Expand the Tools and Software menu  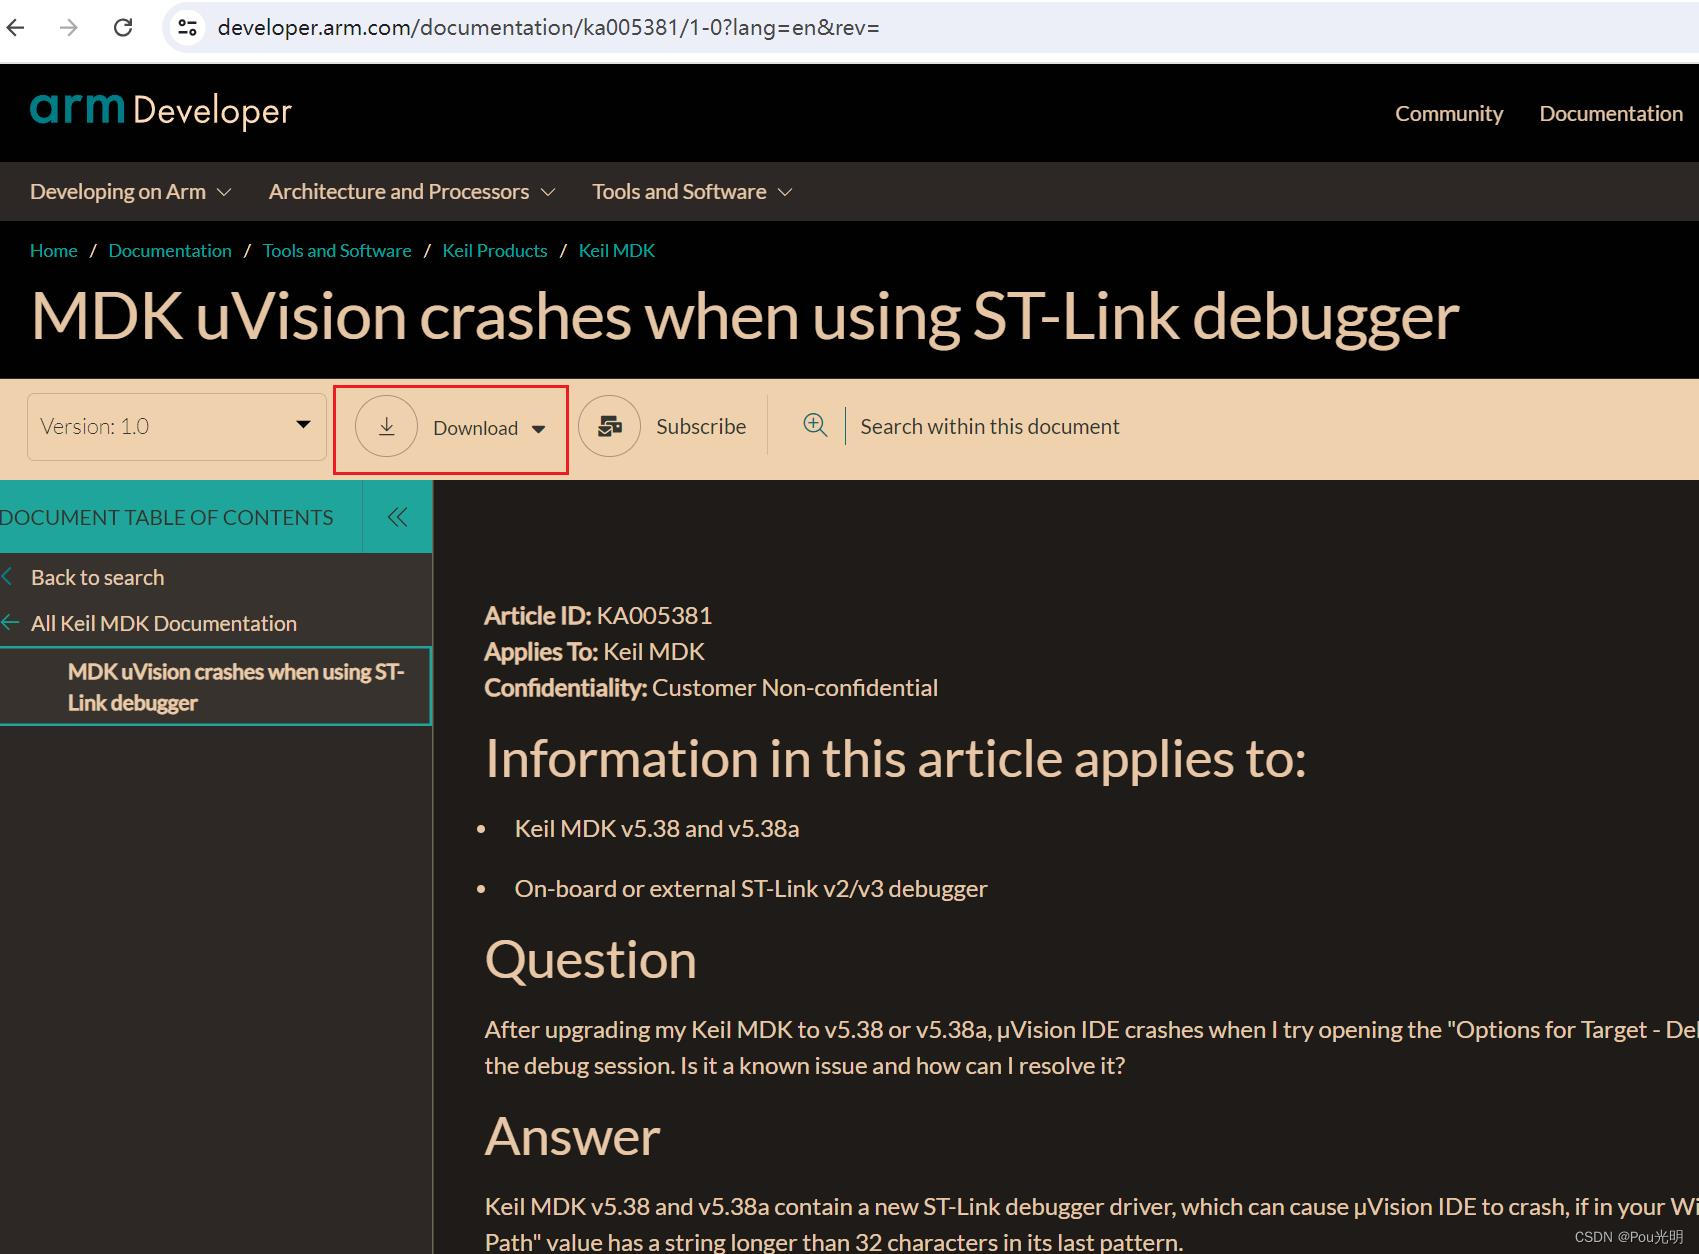(x=692, y=191)
